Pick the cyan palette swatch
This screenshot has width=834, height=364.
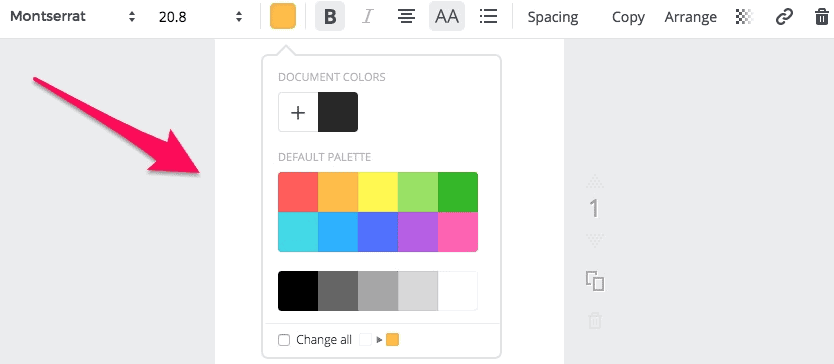(x=298, y=232)
